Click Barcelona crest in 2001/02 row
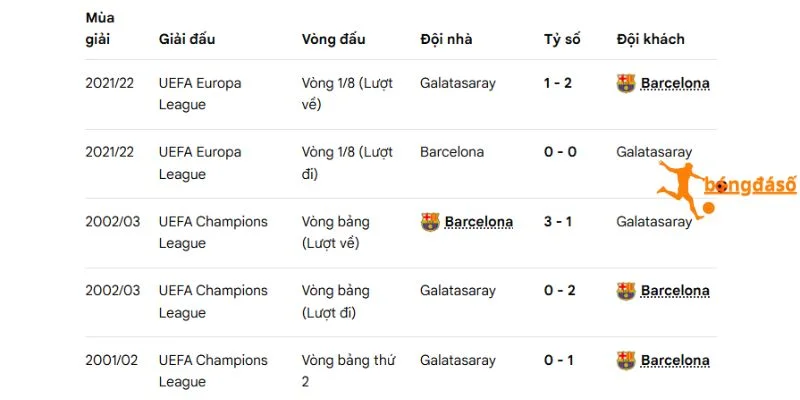 click(626, 360)
